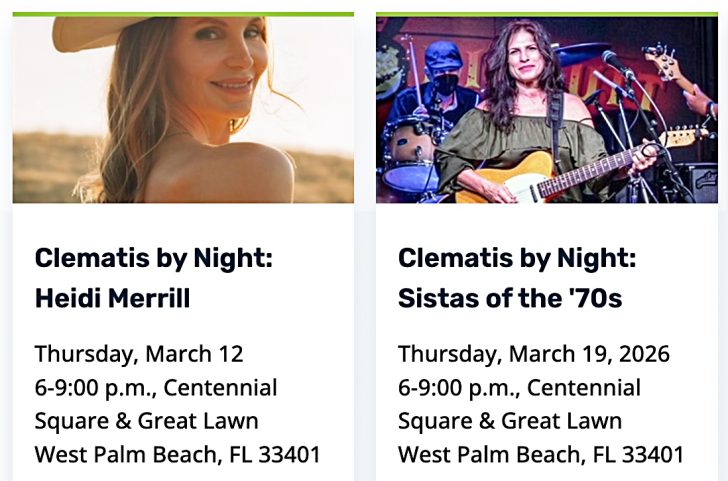Click the green top border of the left card
728x481 pixels.
(183, 14)
